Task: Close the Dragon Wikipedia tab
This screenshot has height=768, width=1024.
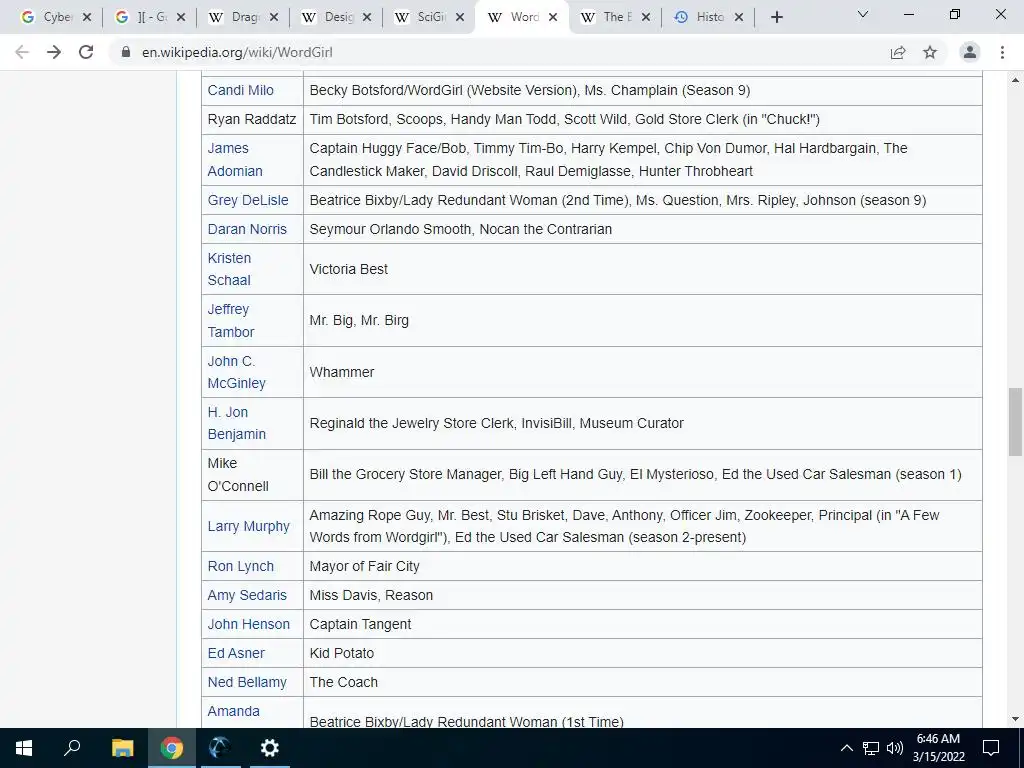Action: [x=274, y=18]
